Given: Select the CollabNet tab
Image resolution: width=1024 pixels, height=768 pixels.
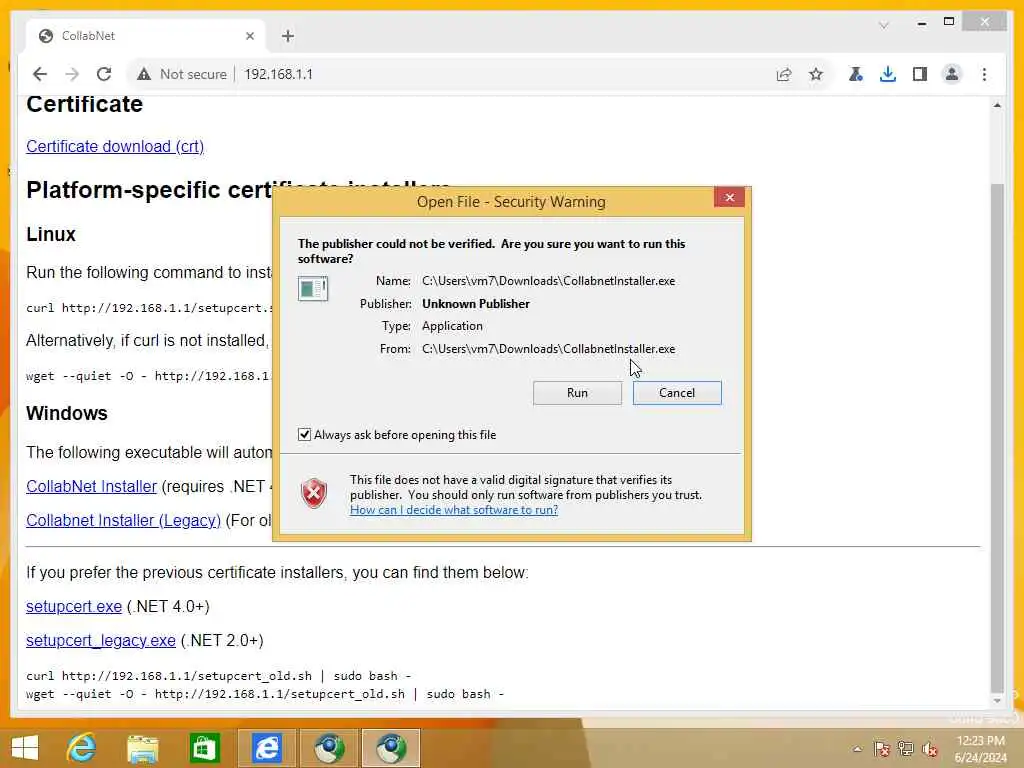Looking at the screenshot, I should click(146, 36).
